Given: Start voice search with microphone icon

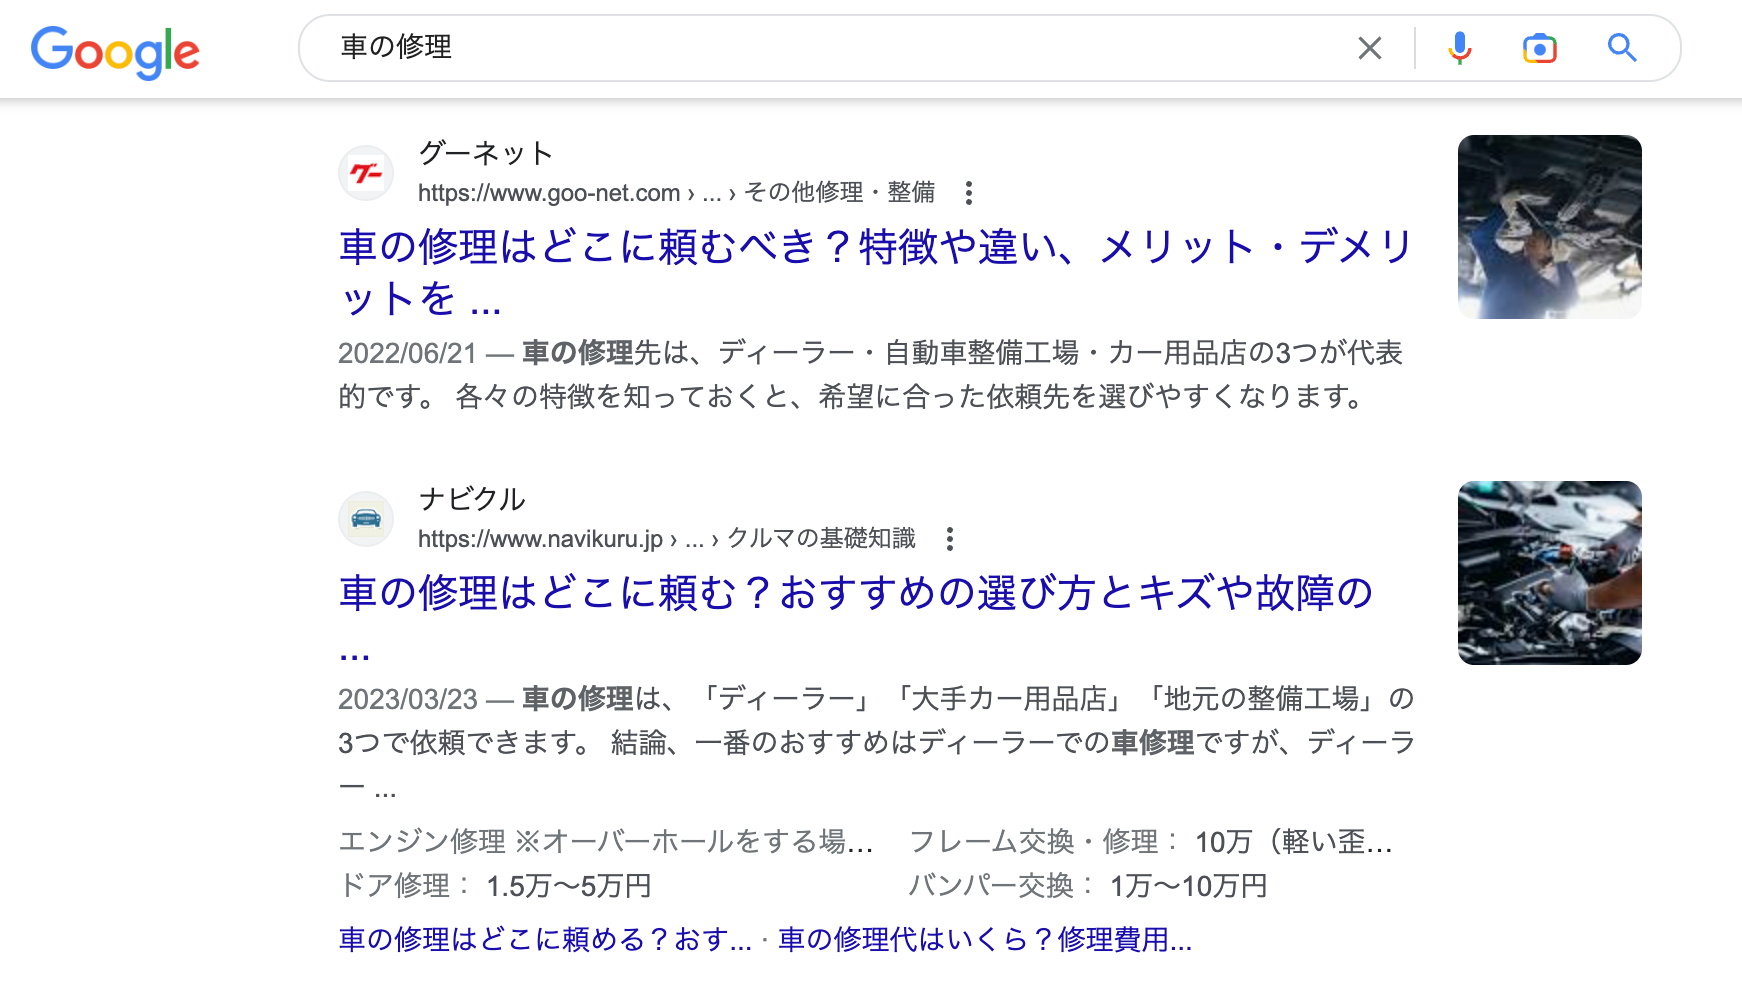Looking at the screenshot, I should [x=1459, y=48].
